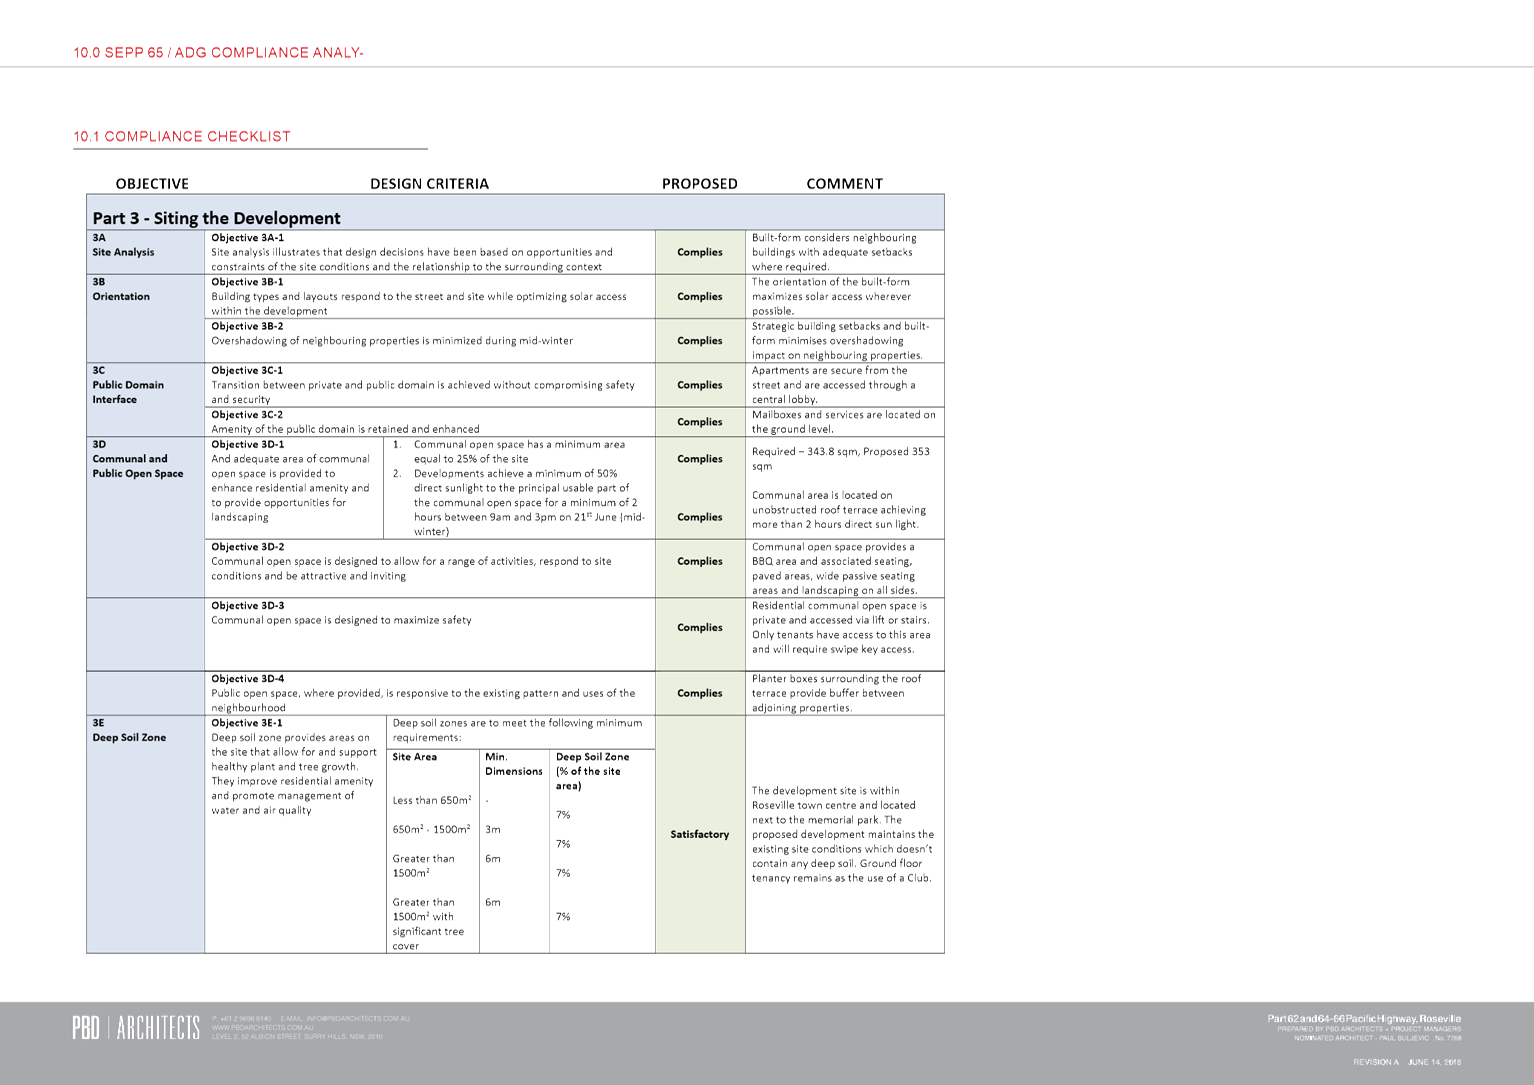Click the 'Strategic building setbacks' comment
The width and height of the screenshot is (1534, 1085).
pyautogui.click(x=840, y=341)
